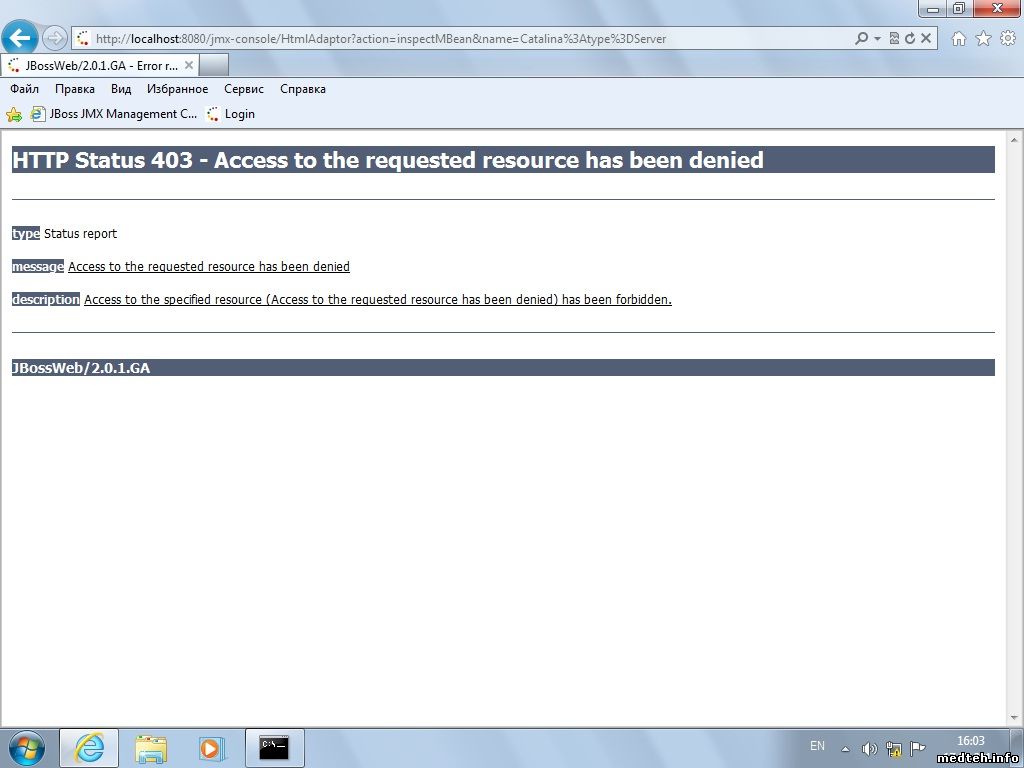The image size is (1024, 768).
Task: Open the JBoss JMX Management Console bookmark
Action: tap(114, 114)
